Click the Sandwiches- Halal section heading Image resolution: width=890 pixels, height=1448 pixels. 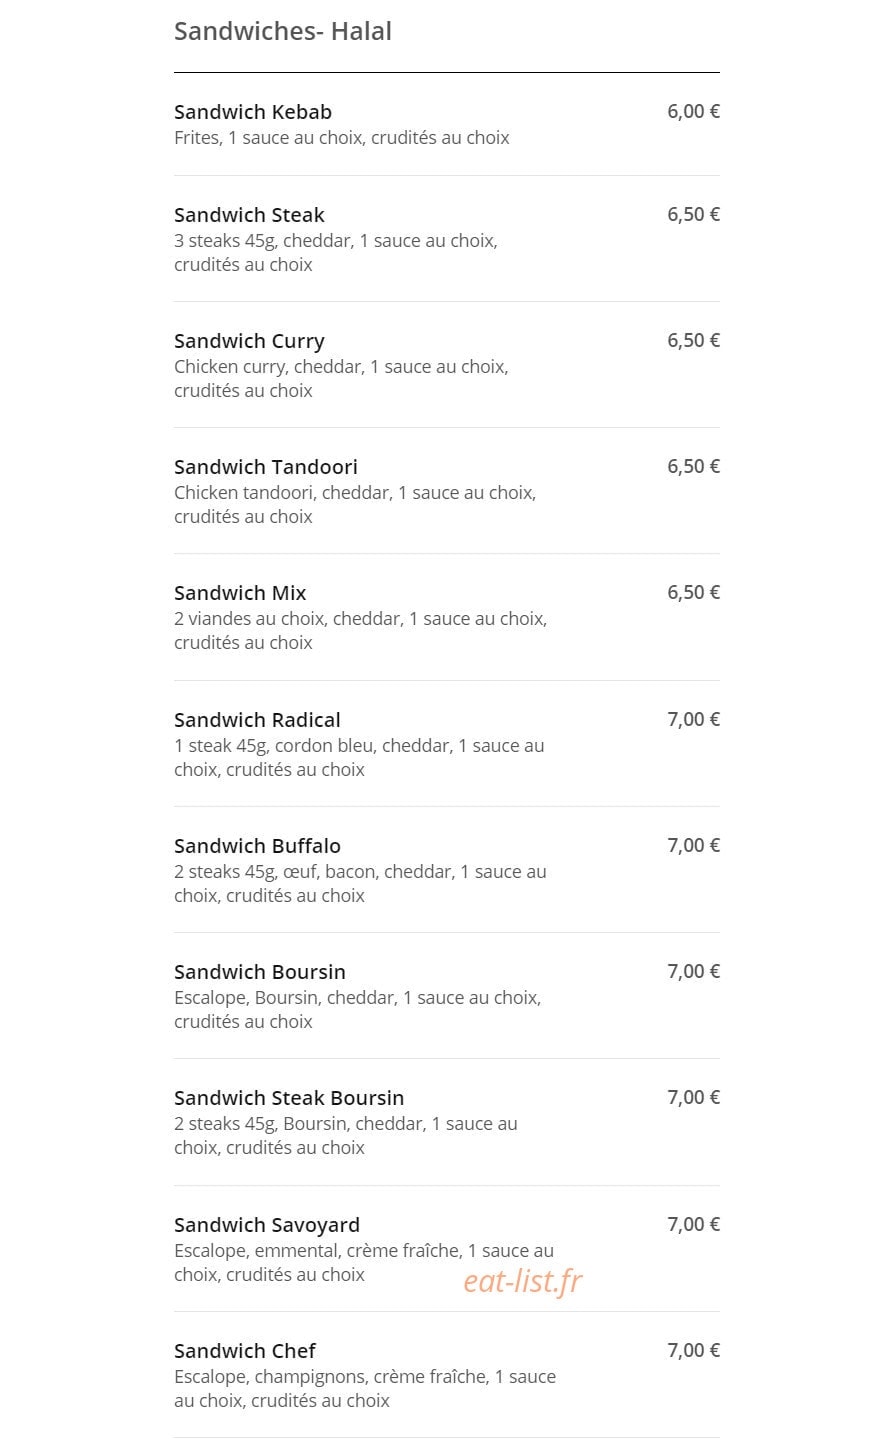pyautogui.click(x=283, y=31)
